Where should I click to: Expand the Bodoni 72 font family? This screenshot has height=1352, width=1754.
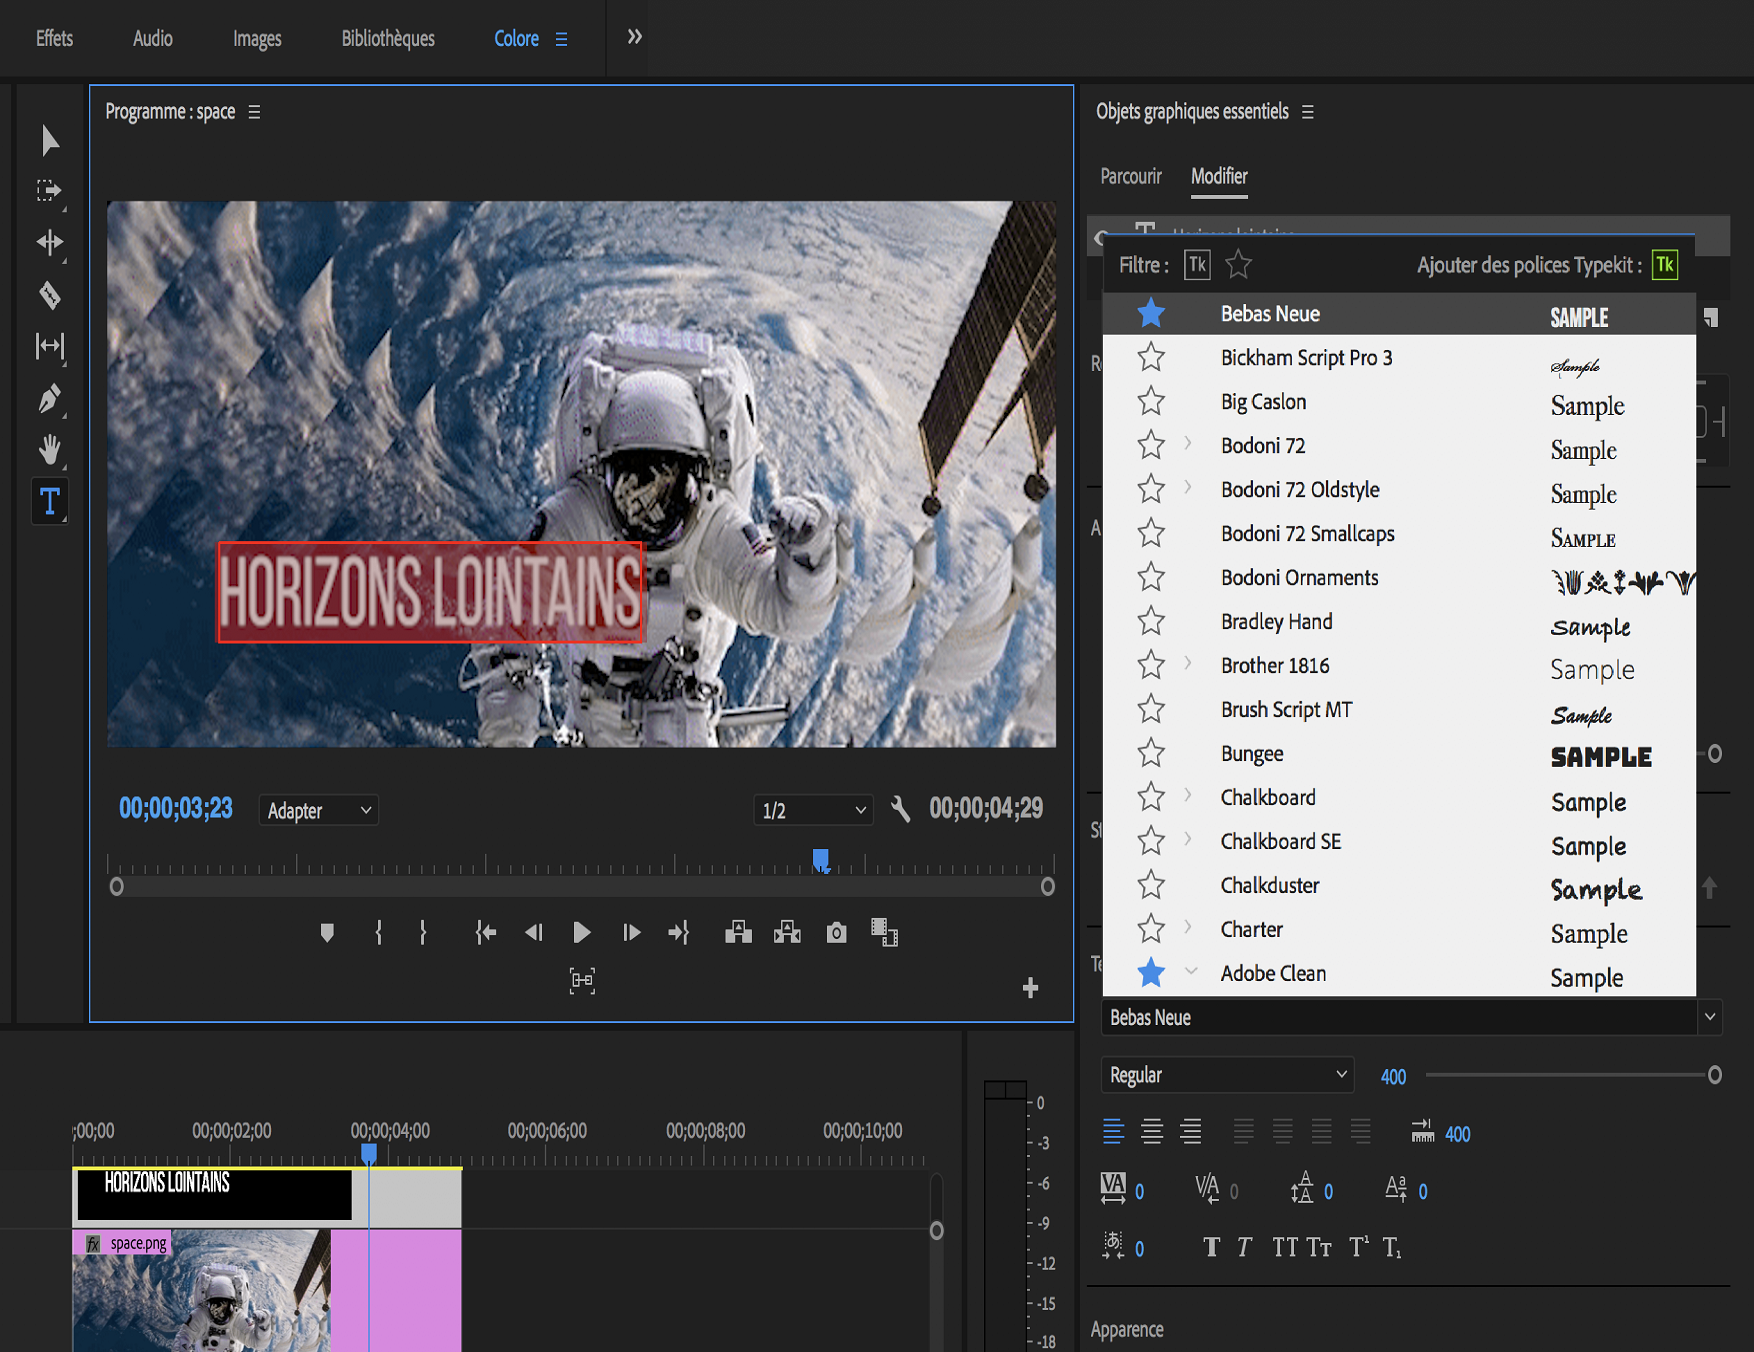pyautogui.click(x=1188, y=444)
